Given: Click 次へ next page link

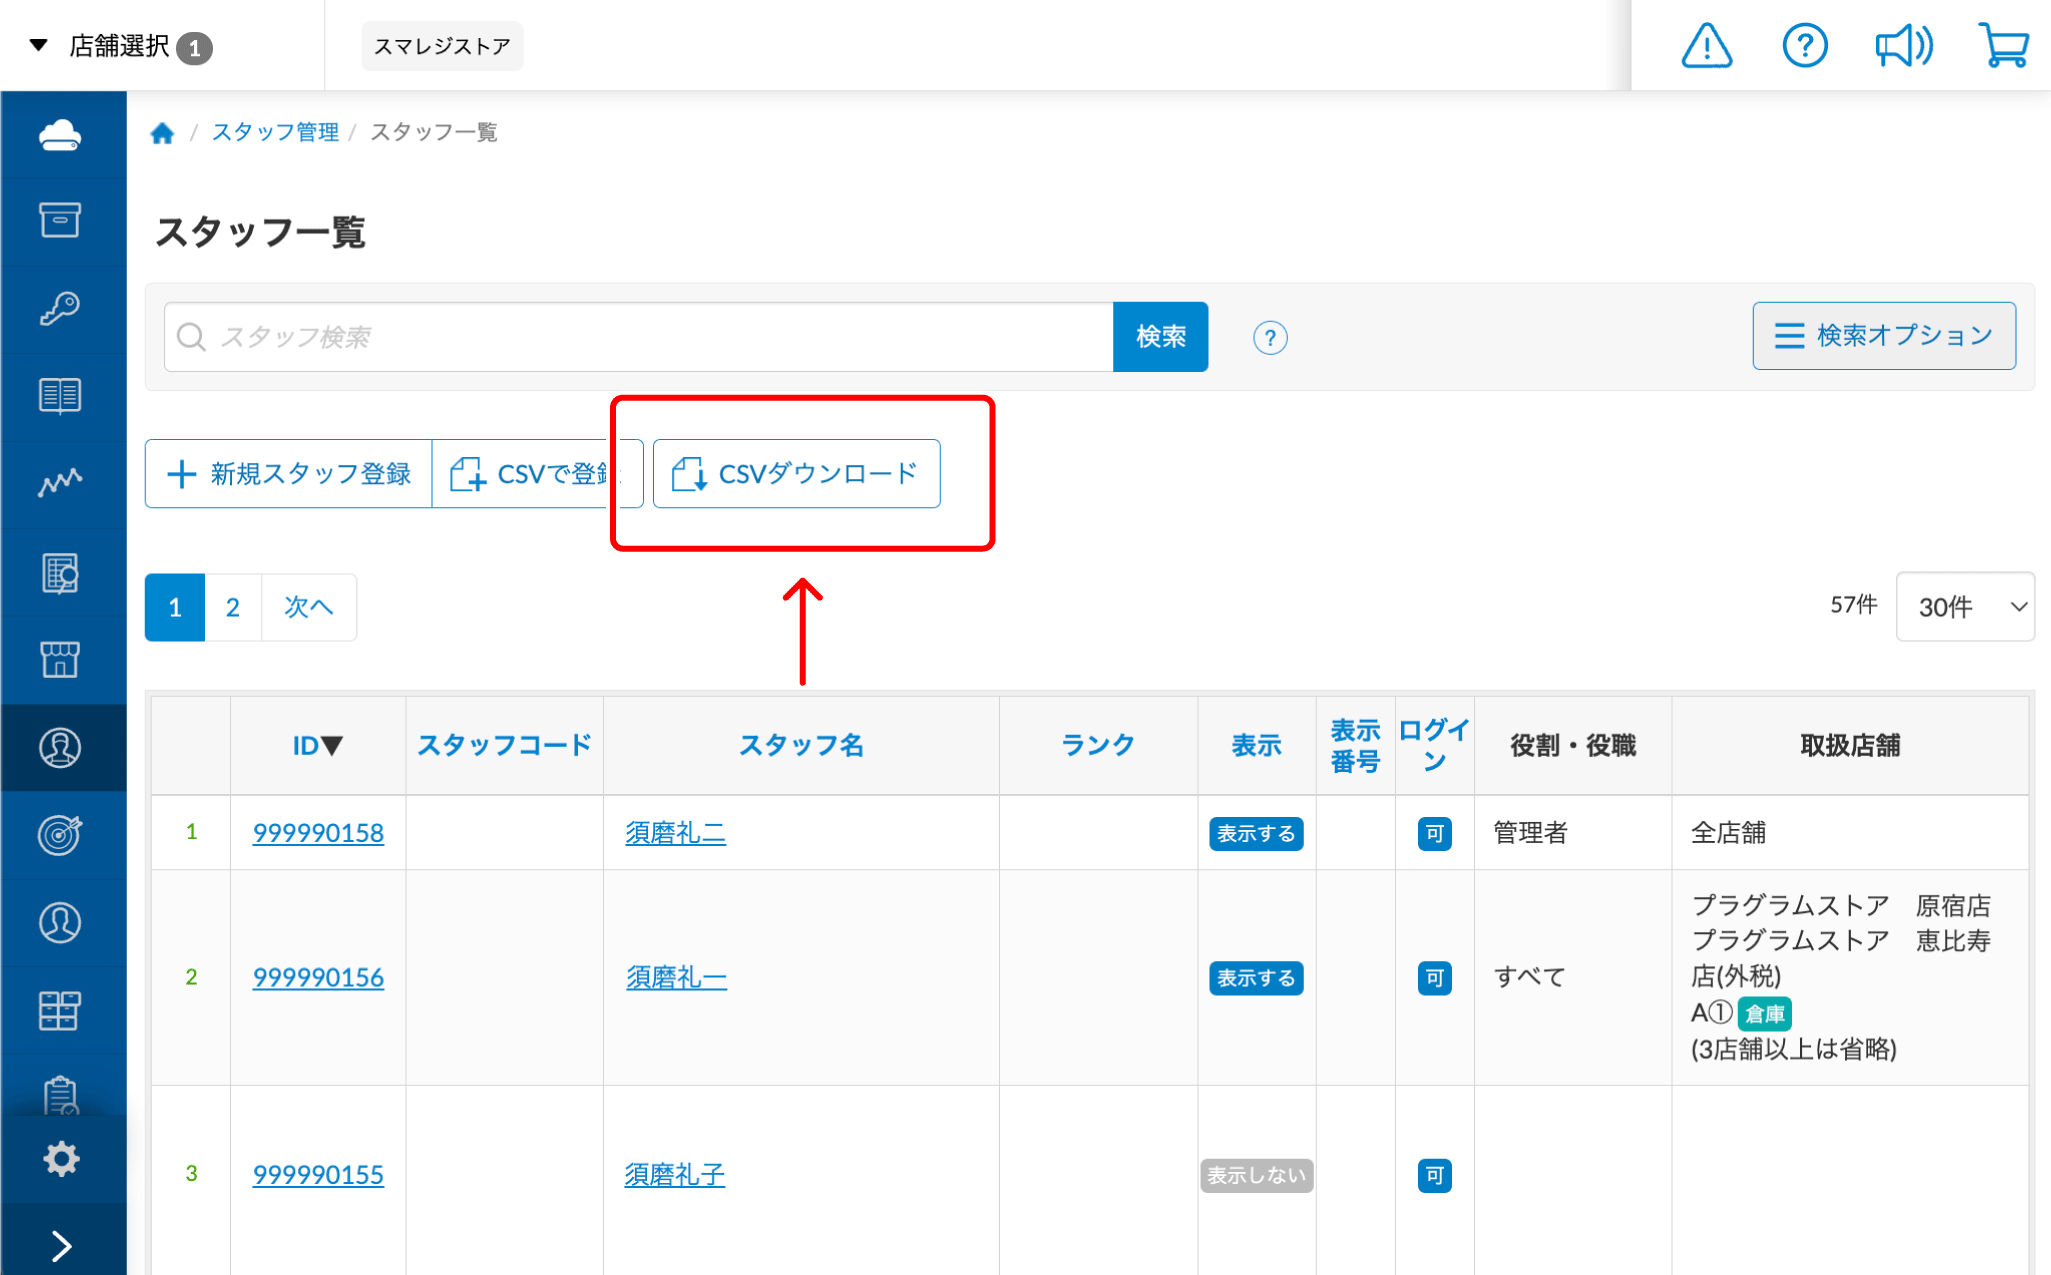Looking at the screenshot, I should click(308, 607).
